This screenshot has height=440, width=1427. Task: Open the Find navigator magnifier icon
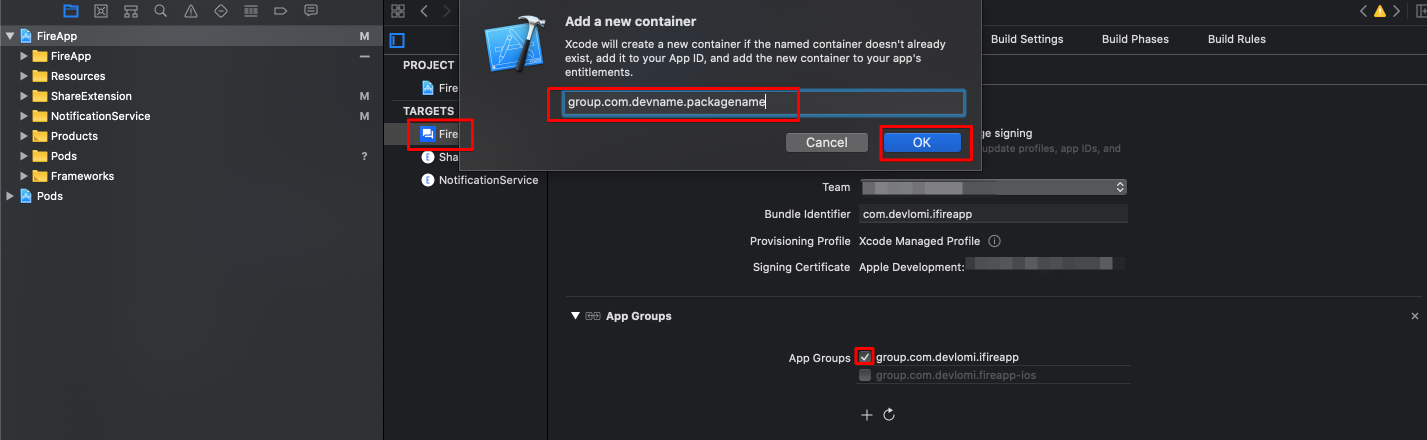pyautogui.click(x=161, y=11)
